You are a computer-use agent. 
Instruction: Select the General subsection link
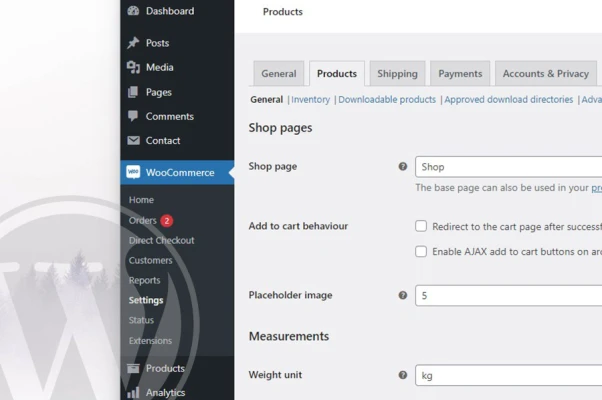(x=266, y=99)
